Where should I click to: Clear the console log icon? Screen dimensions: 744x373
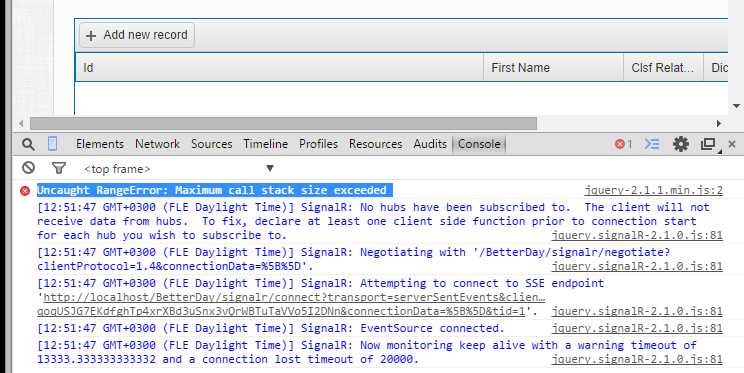coord(29,168)
